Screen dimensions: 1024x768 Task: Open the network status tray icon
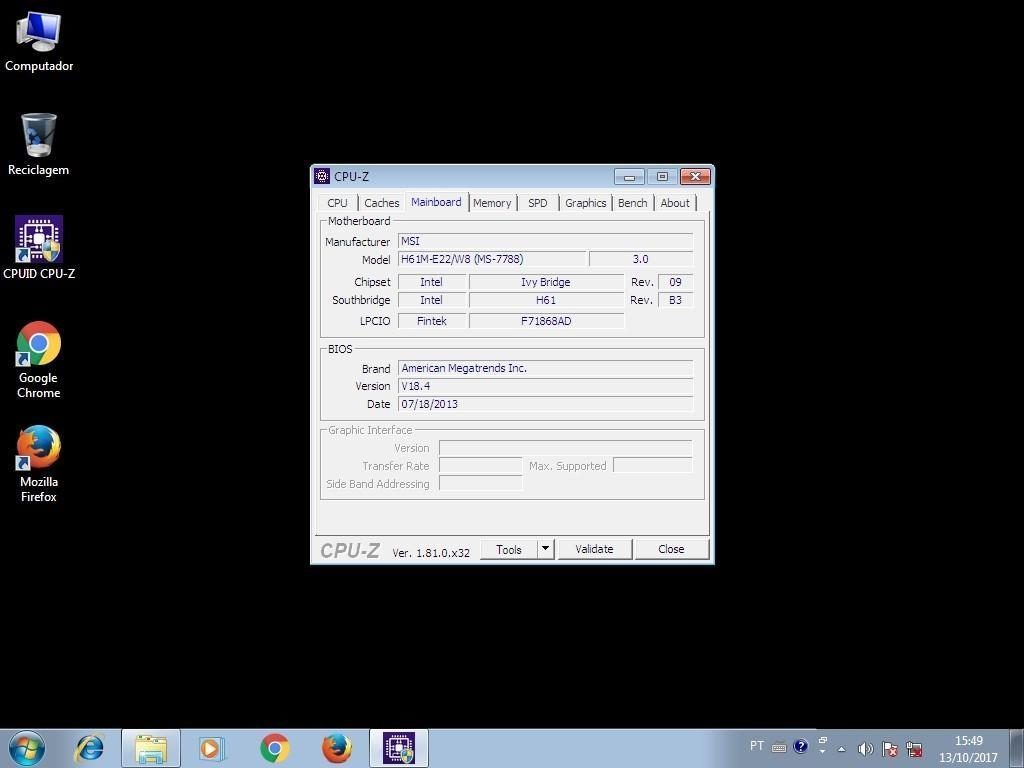[914, 749]
